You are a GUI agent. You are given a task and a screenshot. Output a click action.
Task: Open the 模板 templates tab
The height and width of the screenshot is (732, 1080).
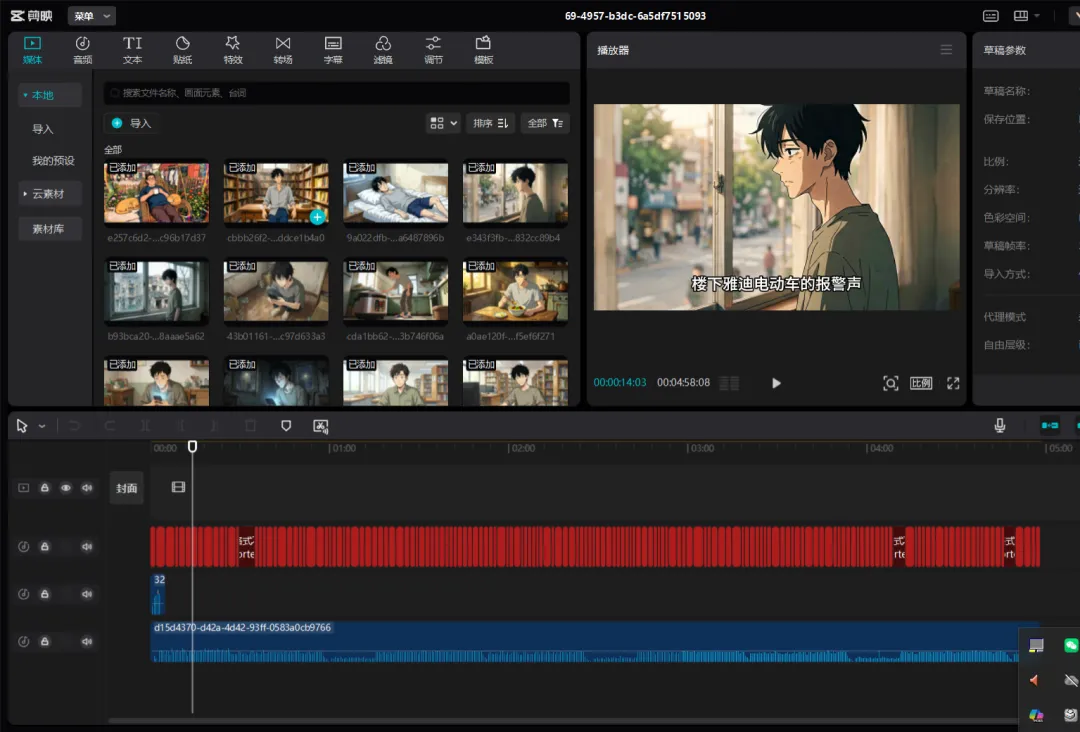click(484, 50)
